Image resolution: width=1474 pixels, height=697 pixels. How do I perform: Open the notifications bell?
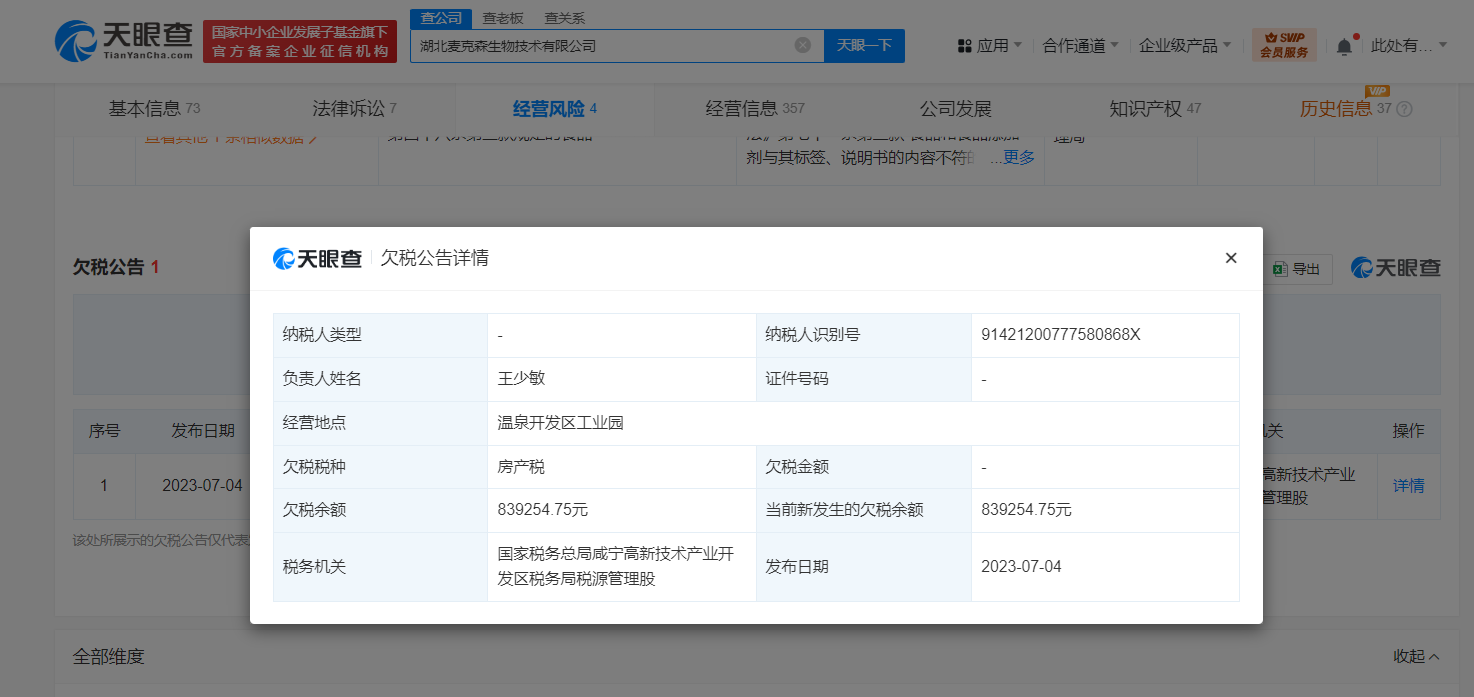click(1344, 46)
